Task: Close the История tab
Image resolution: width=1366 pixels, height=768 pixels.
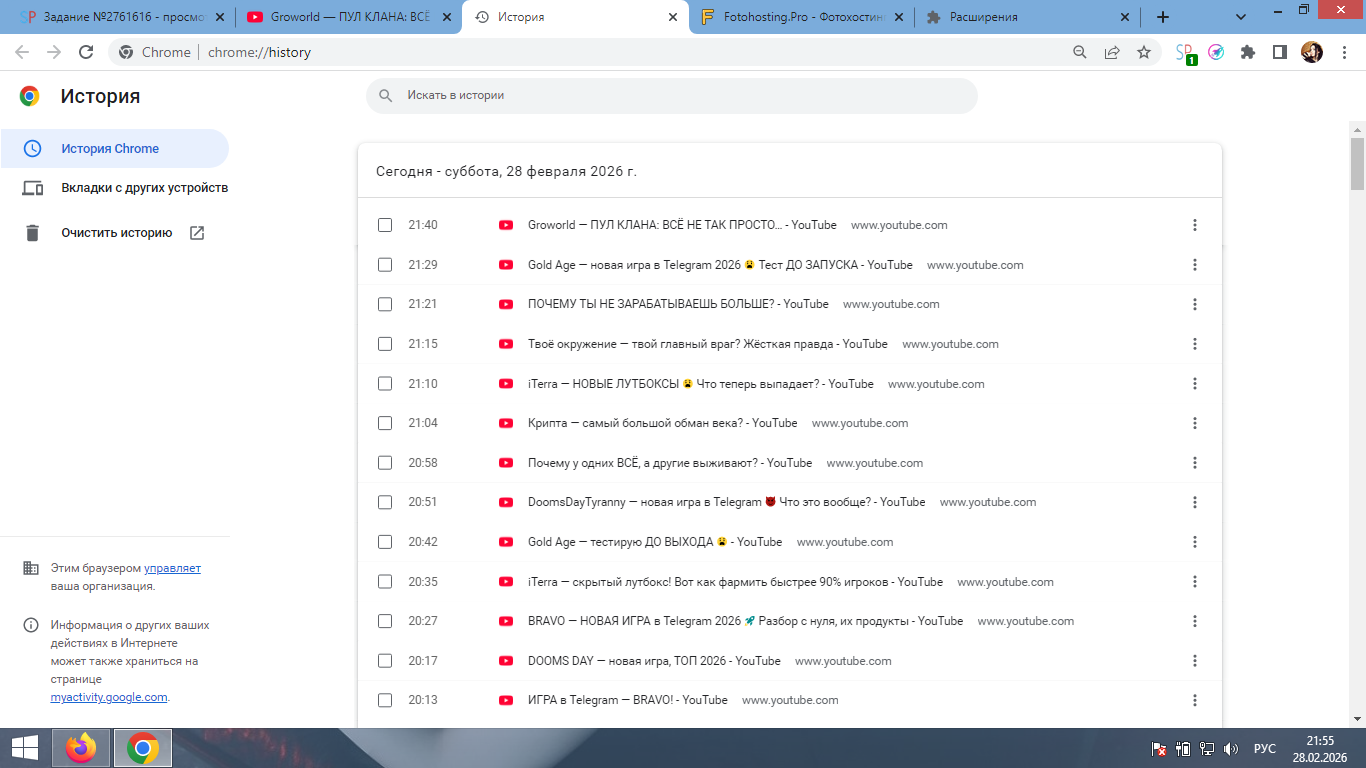Action: (673, 17)
